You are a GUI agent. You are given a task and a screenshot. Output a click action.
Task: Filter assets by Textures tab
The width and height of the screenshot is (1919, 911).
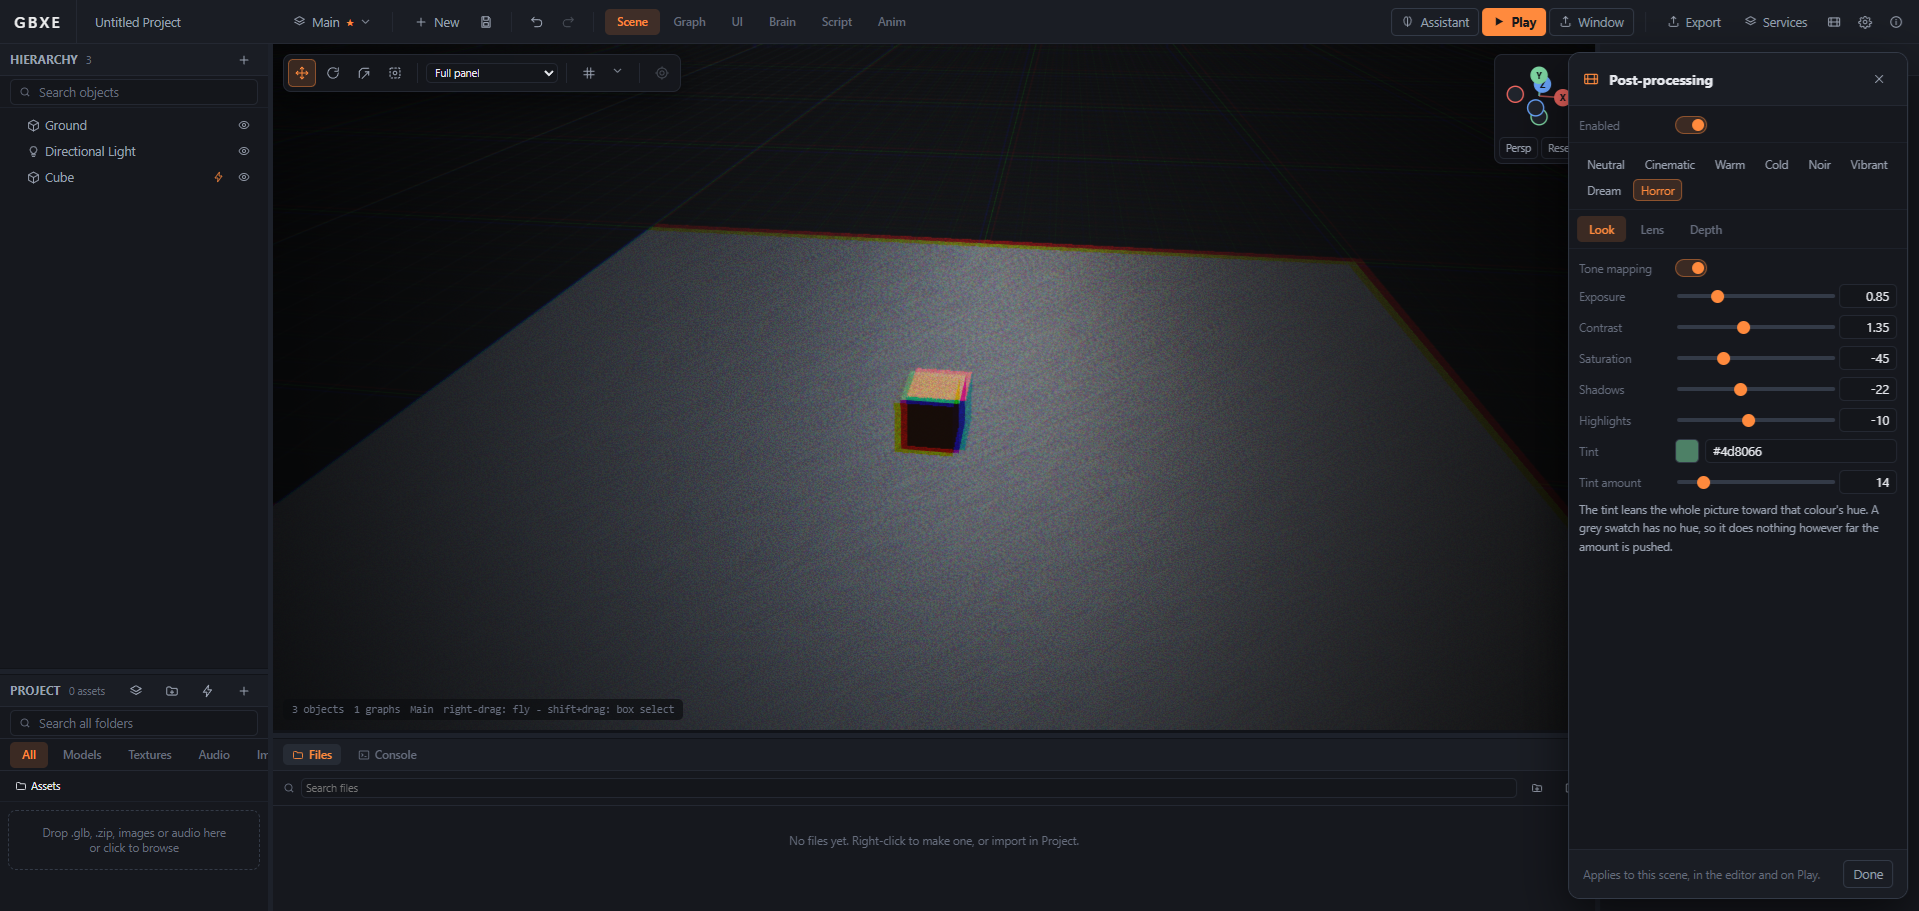point(150,755)
